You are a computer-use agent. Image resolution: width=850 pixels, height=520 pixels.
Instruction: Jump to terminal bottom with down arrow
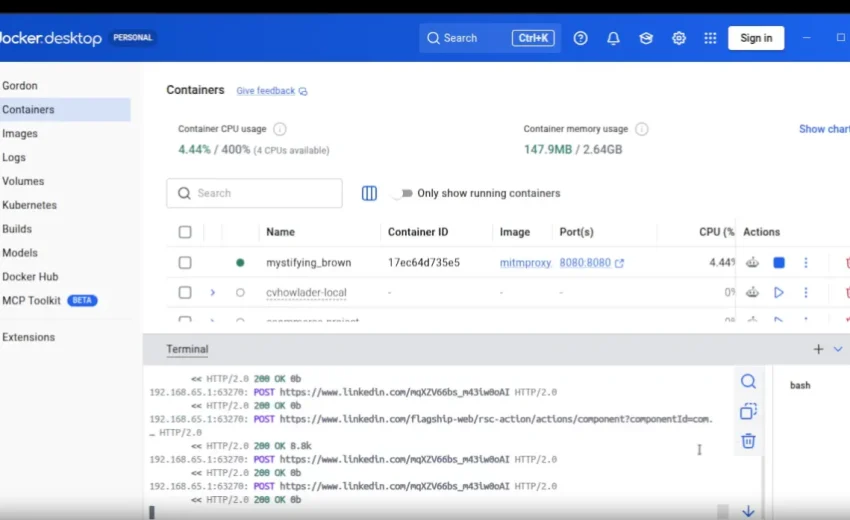(748, 511)
